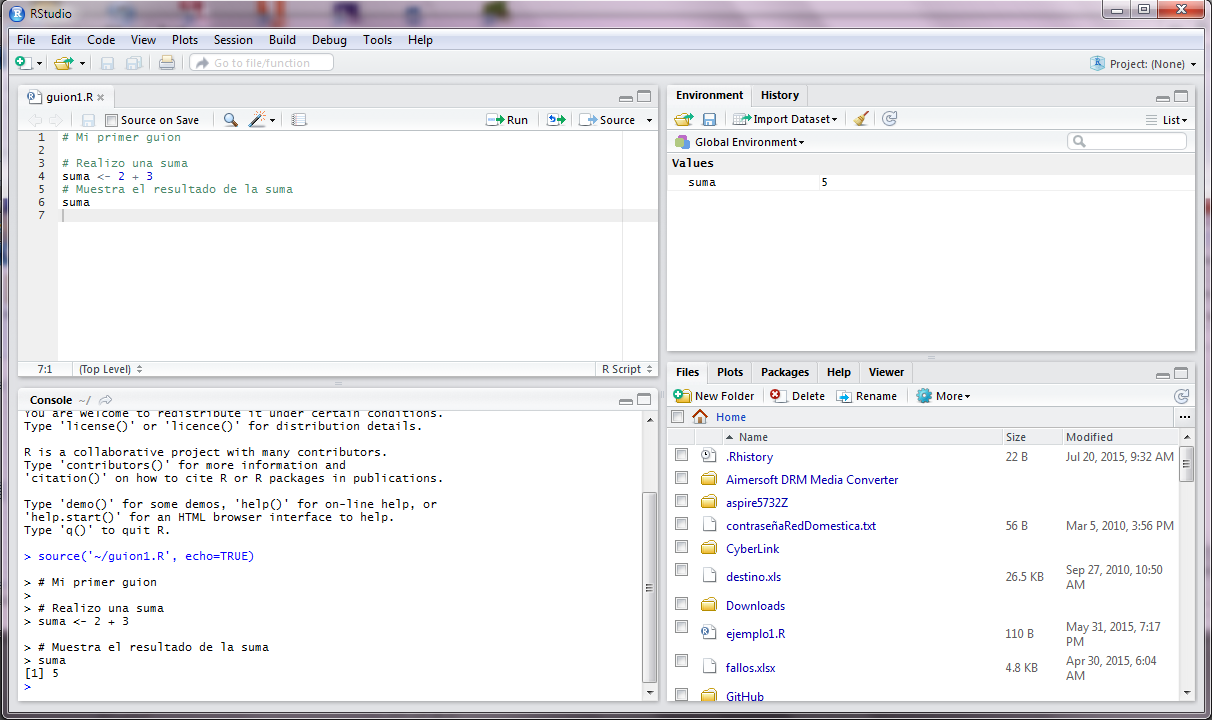Screen dimensions: 1212x720
Task: Switch to the Help tab
Action: click(839, 372)
